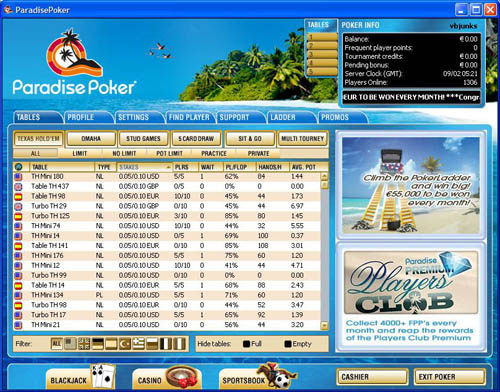Click the table list scroll-up arrow

click(x=324, y=176)
